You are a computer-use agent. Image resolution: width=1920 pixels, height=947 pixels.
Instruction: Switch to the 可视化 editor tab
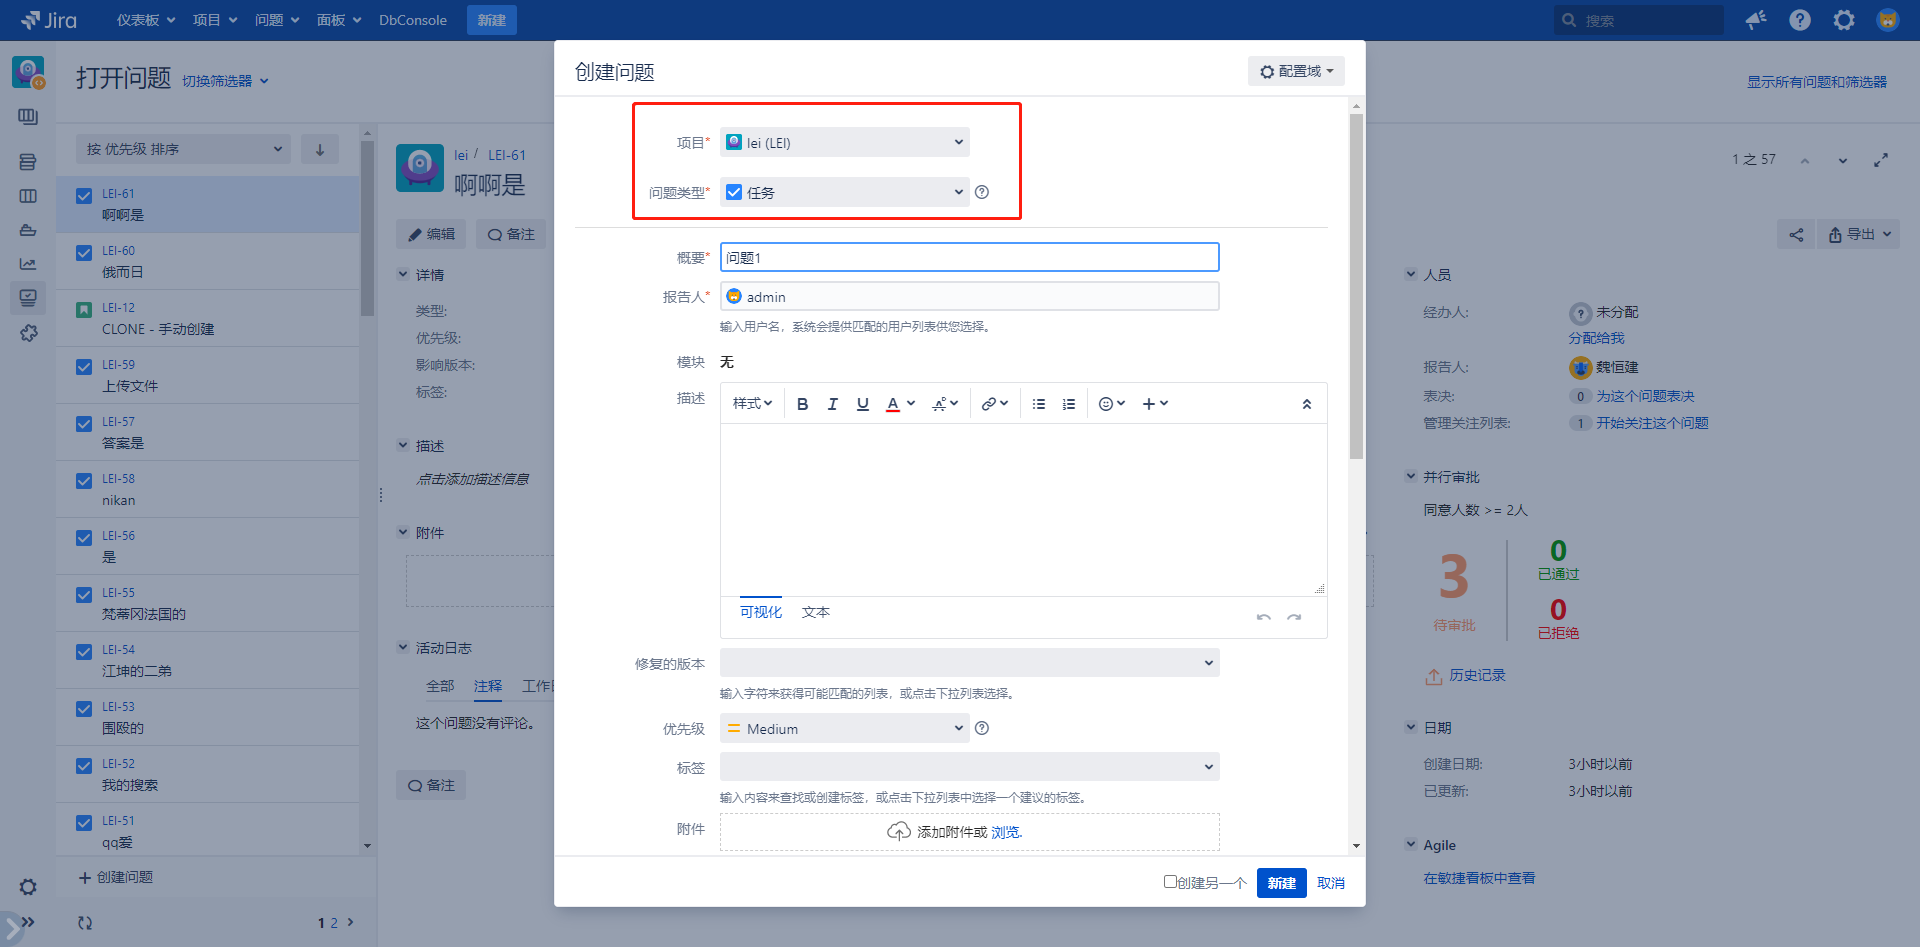click(760, 612)
